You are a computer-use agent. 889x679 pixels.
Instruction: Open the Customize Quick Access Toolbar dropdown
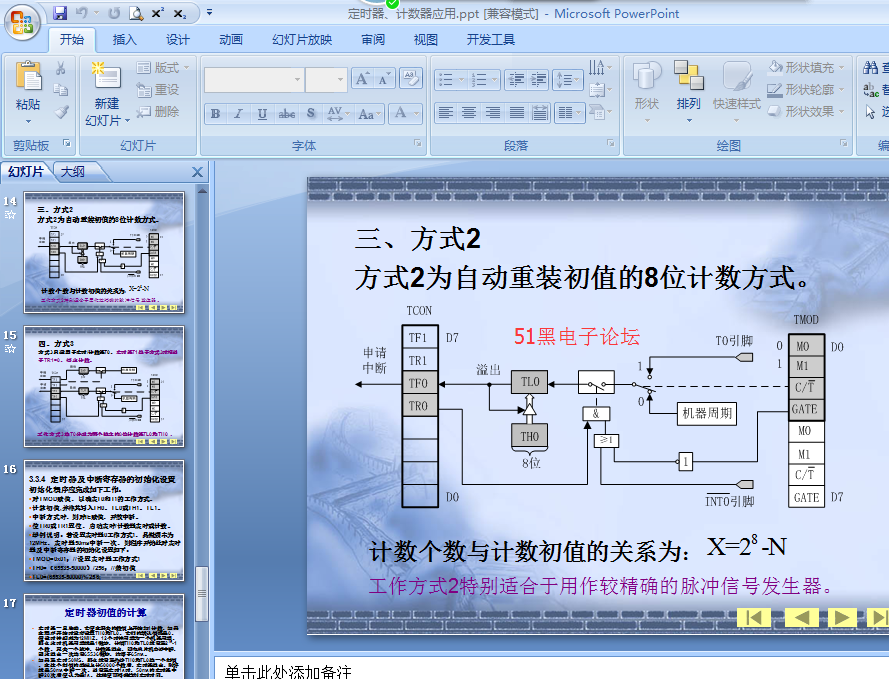point(209,12)
